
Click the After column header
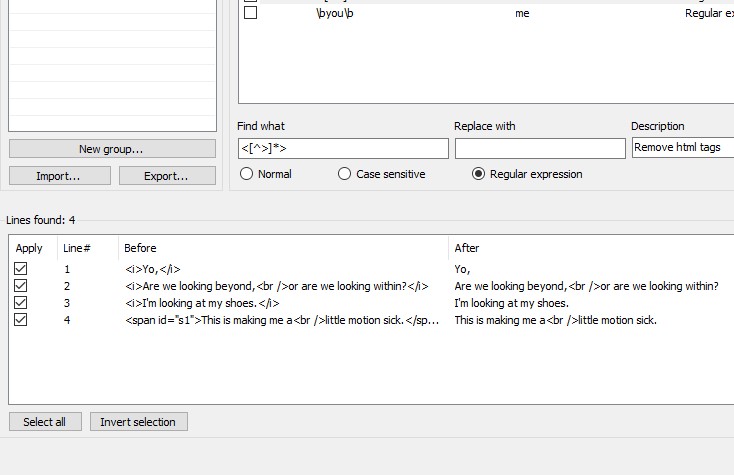[467, 248]
